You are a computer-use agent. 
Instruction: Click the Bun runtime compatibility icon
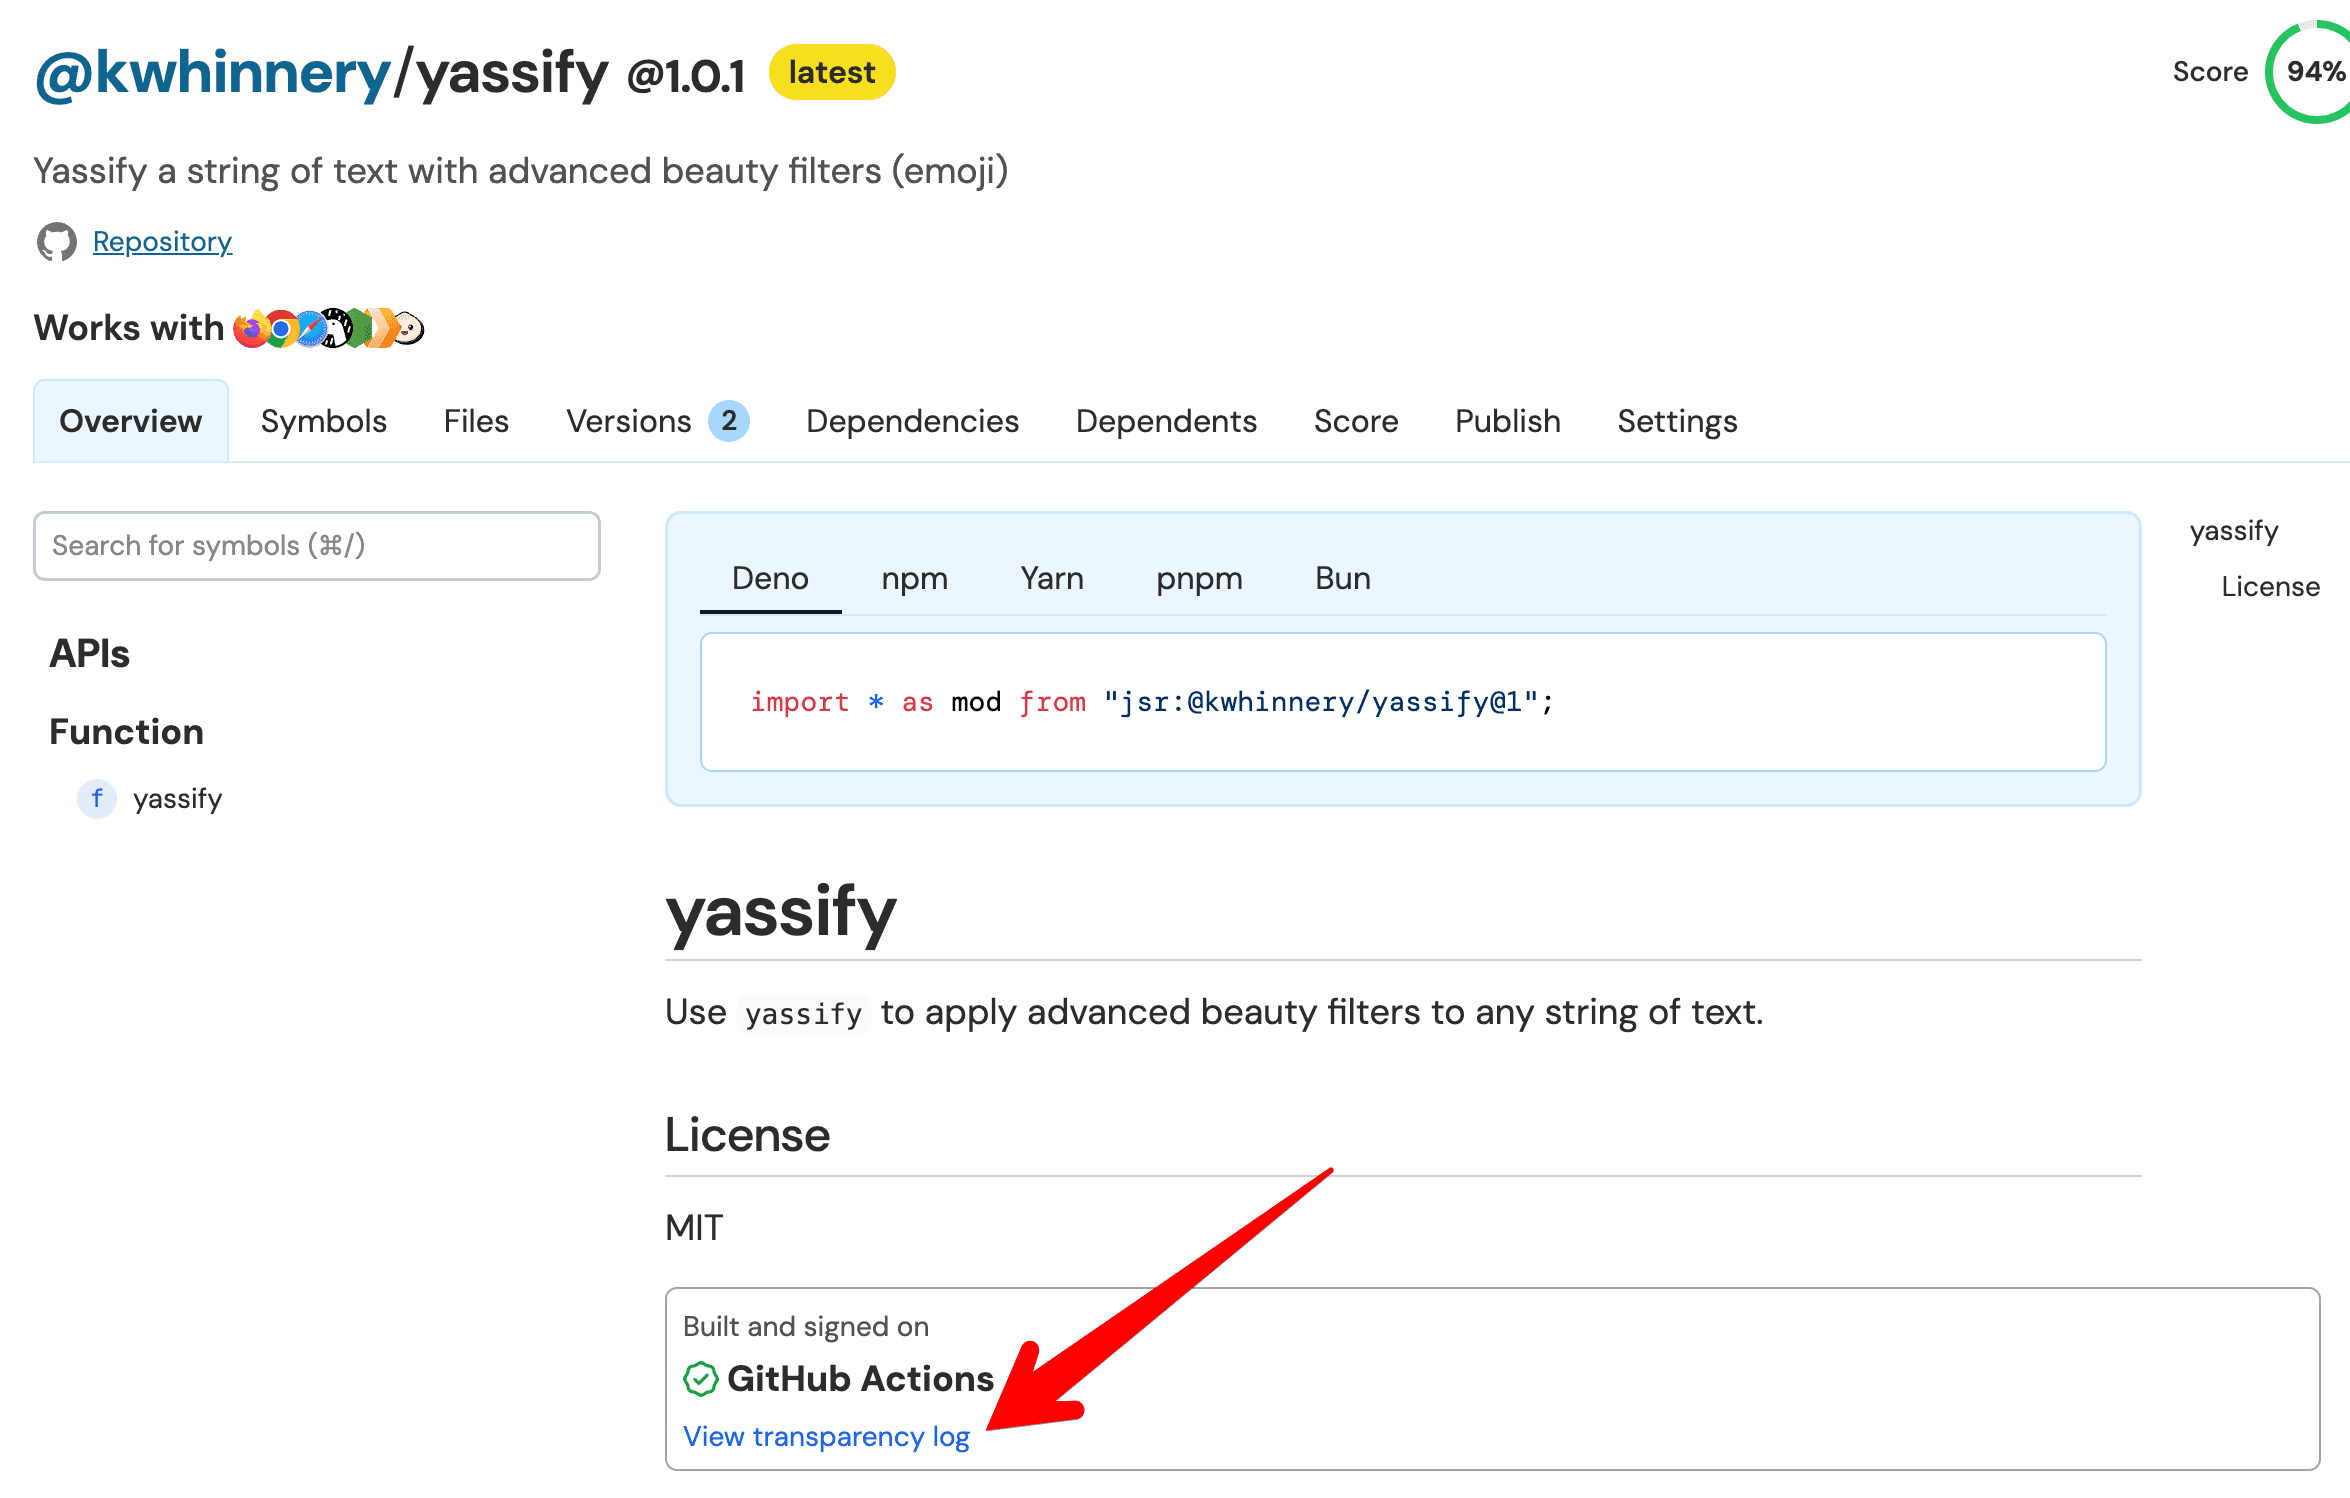click(x=408, y=328)
